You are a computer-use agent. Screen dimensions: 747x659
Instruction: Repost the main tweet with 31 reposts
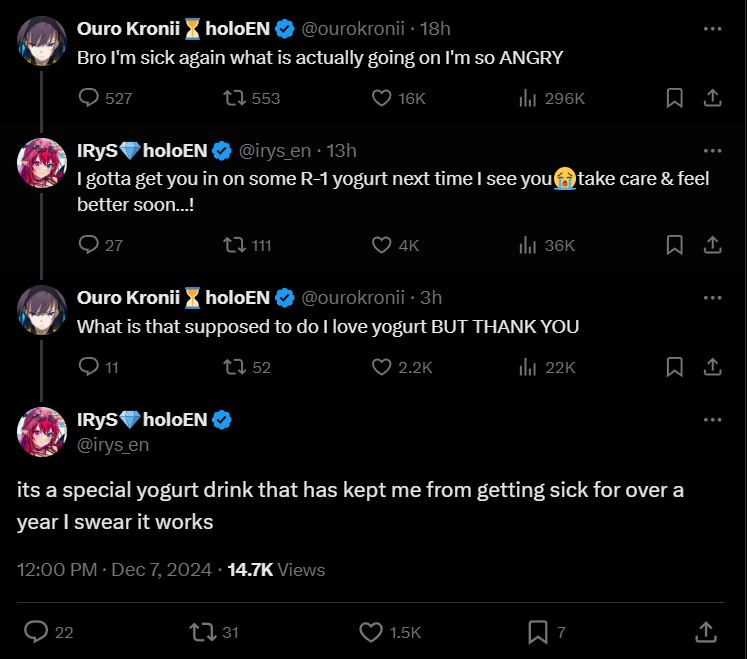[202, 632]
